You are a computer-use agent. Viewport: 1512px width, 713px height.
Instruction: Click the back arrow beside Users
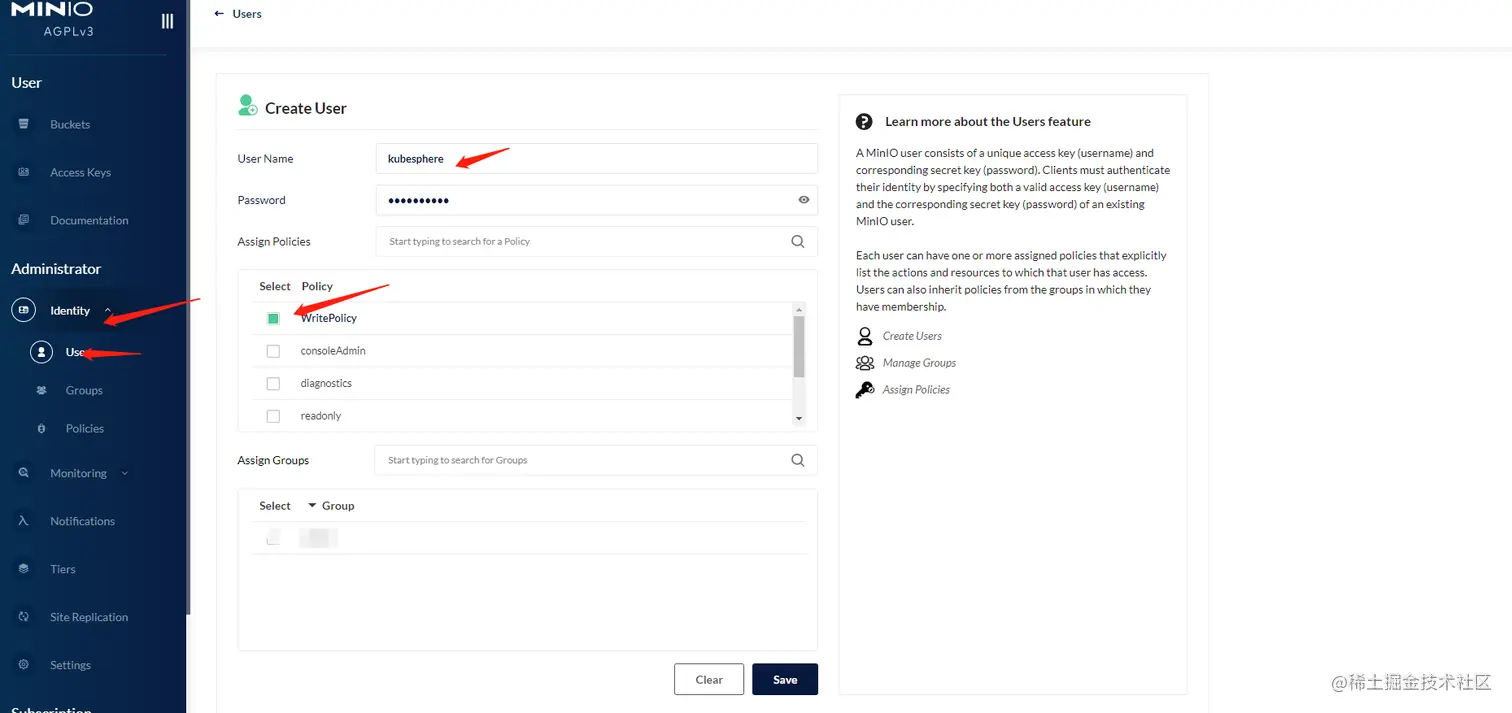pos(219,14)
